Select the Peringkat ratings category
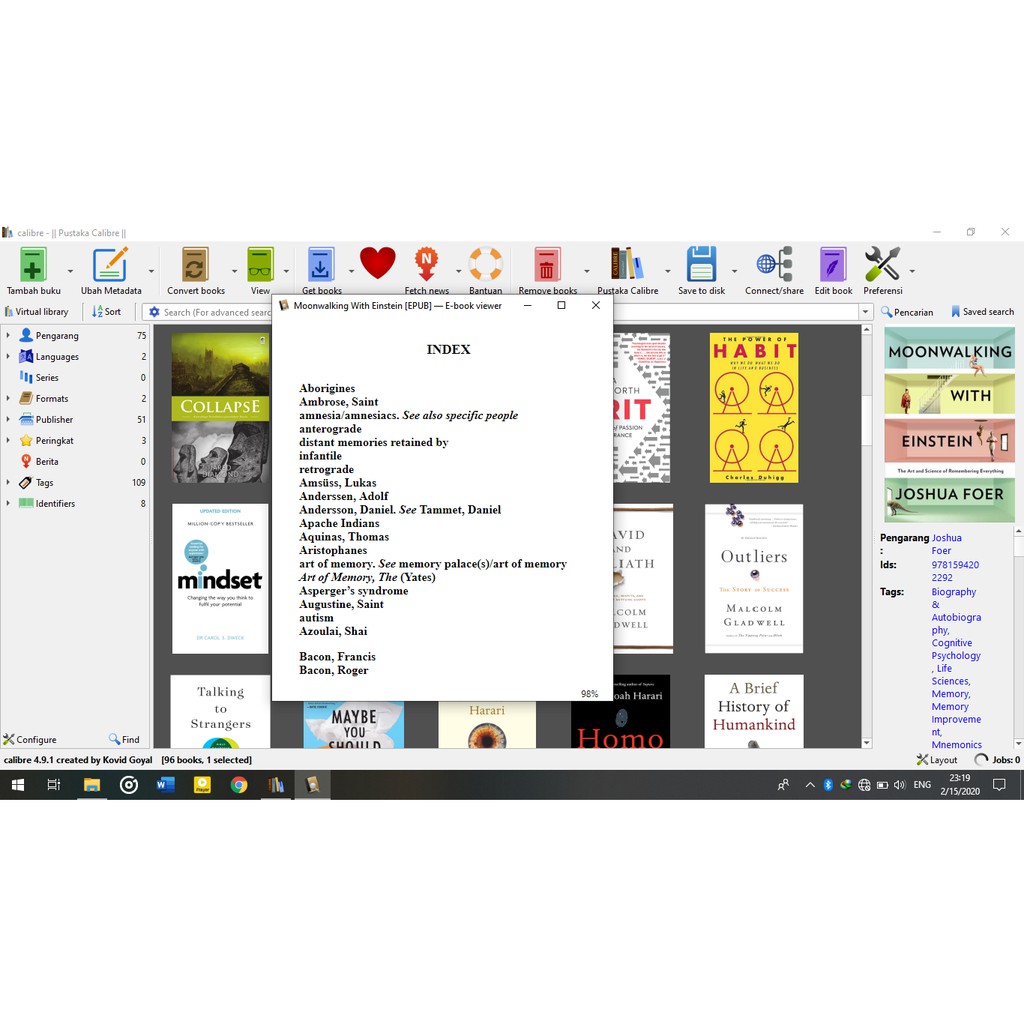This screenshot has width=1024, height=1024. 54,440
